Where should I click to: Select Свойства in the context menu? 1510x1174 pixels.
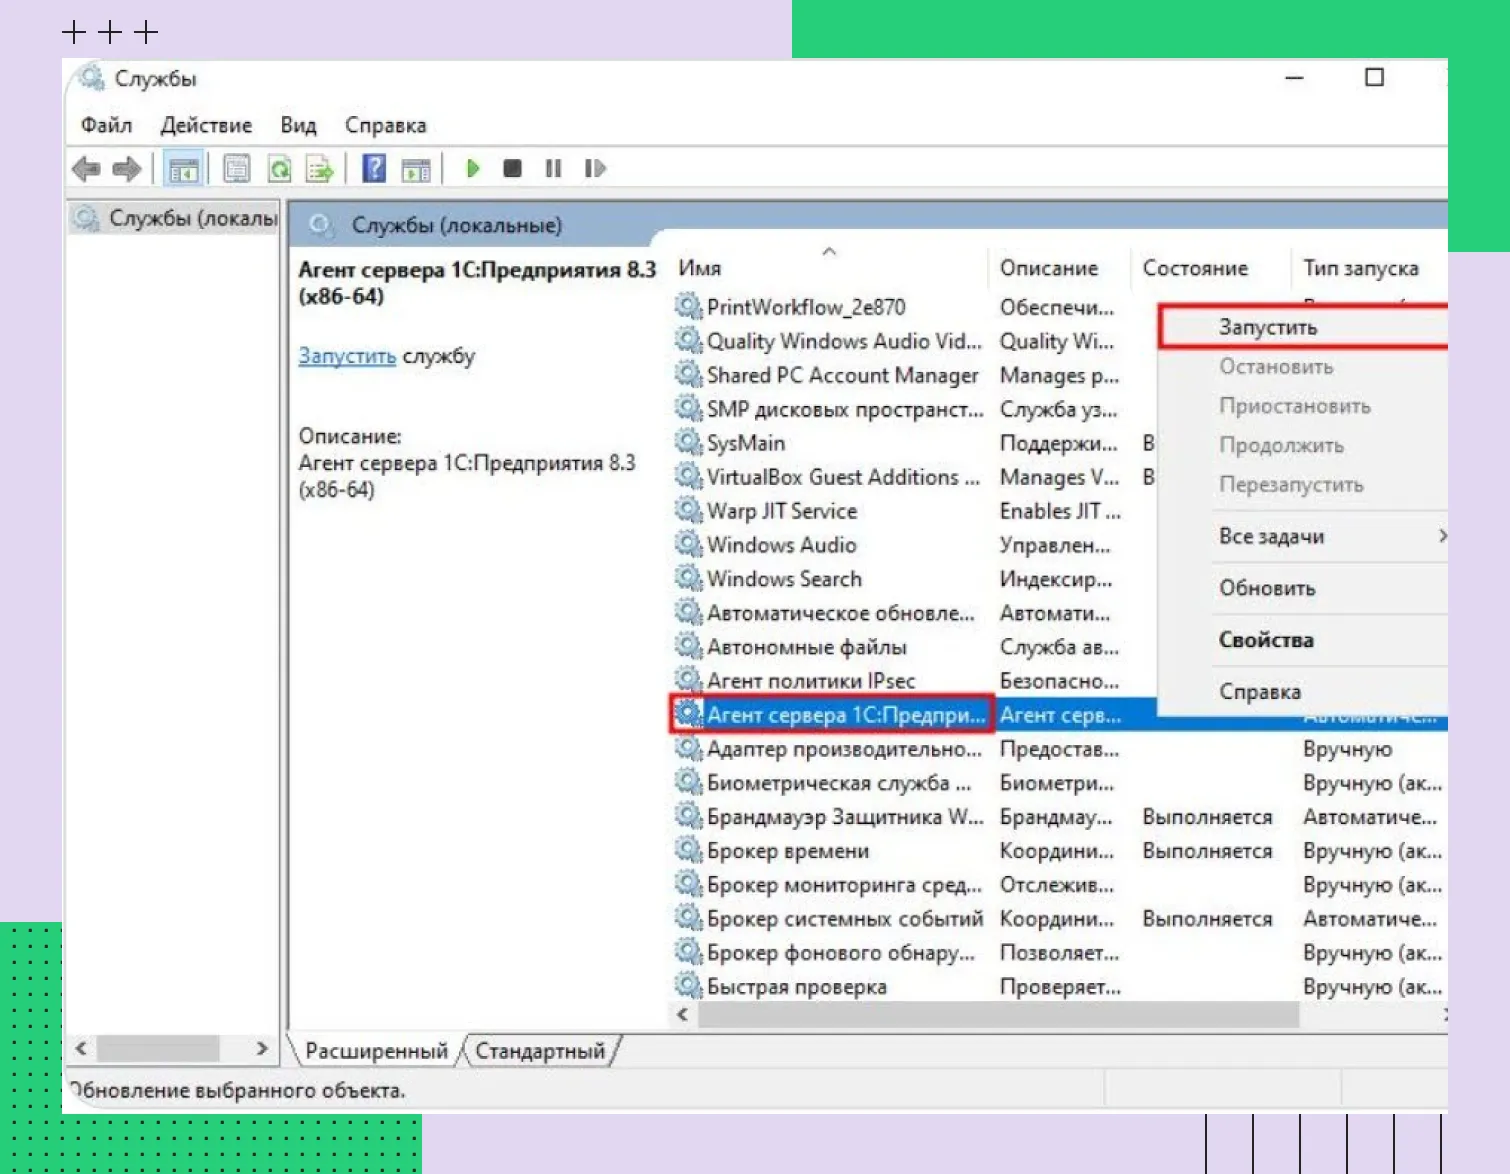point(1266,640)
